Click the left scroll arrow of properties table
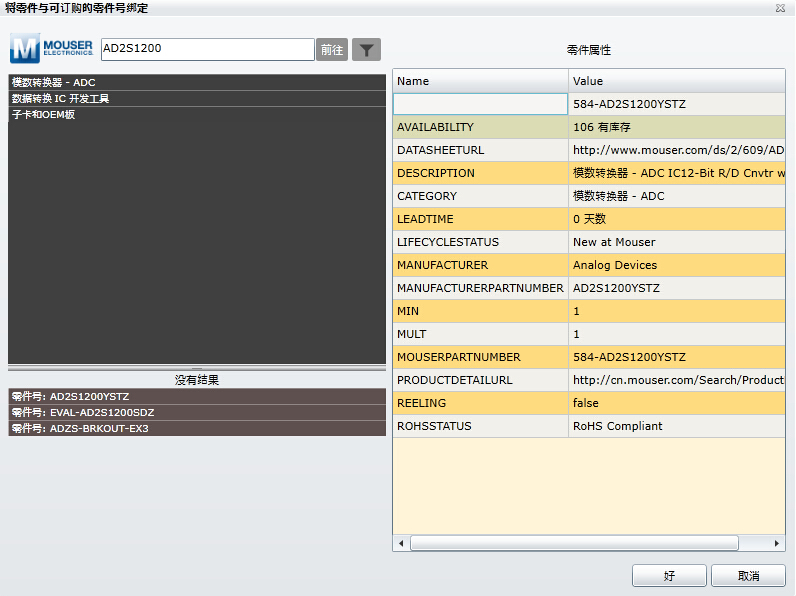Screen dimensions: 796x596 pos(401,543)
